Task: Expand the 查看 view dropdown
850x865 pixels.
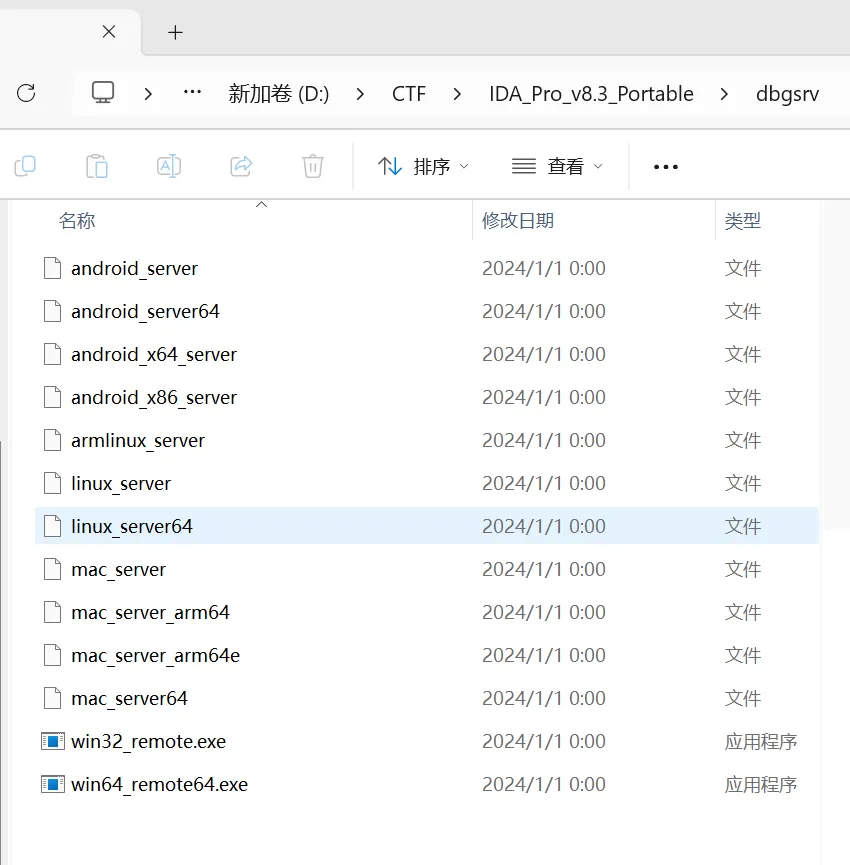Action: [557, 167]
